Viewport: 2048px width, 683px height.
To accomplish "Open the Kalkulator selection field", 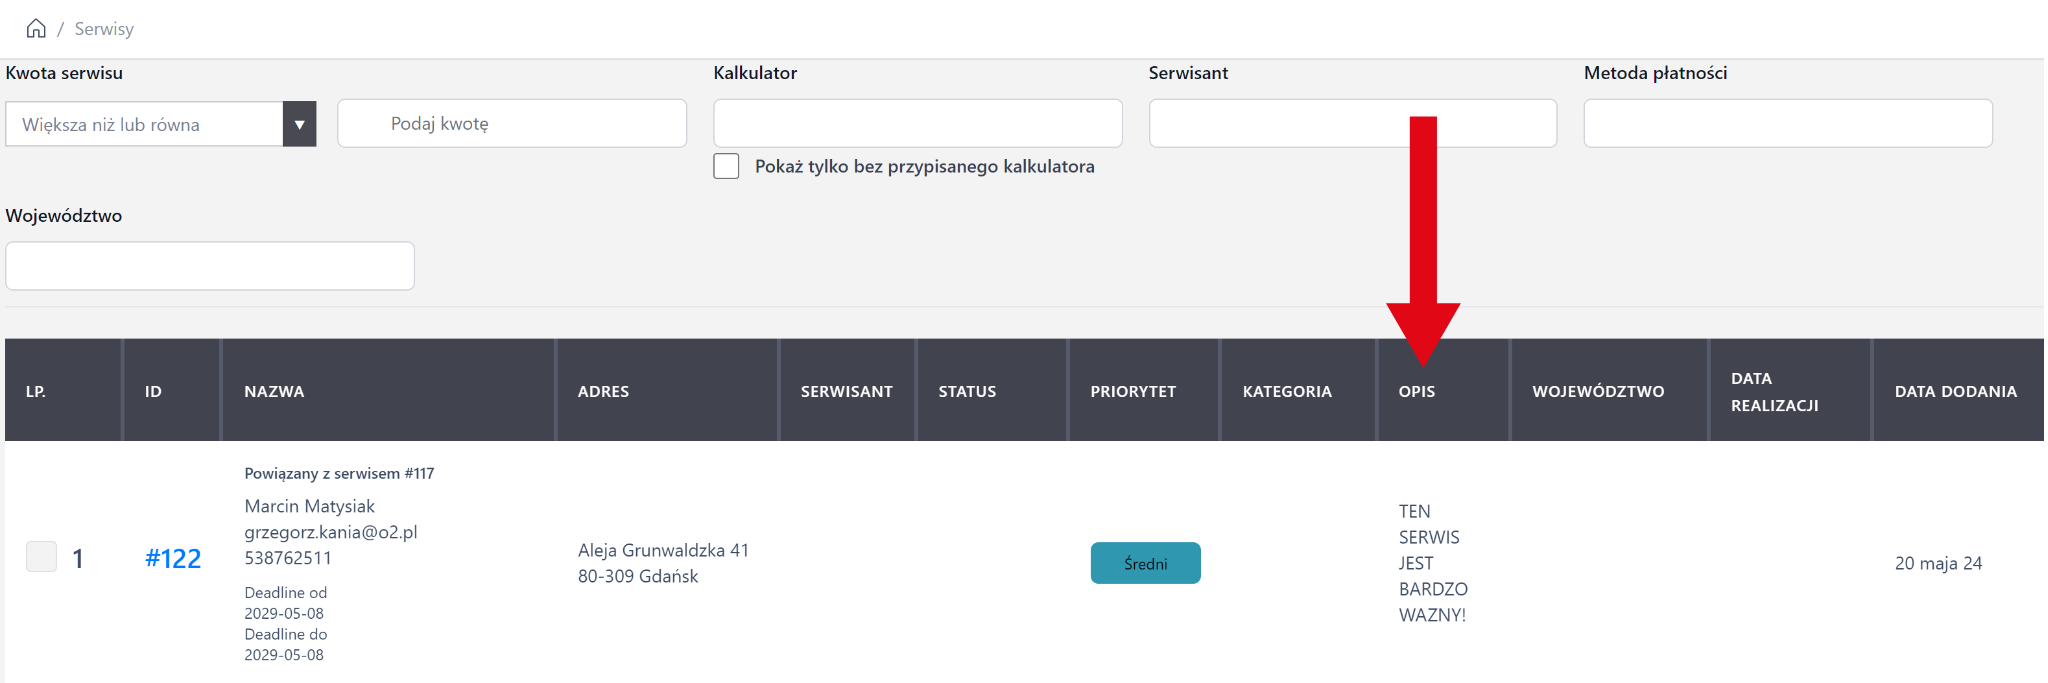I will click(x=917, y=124).
